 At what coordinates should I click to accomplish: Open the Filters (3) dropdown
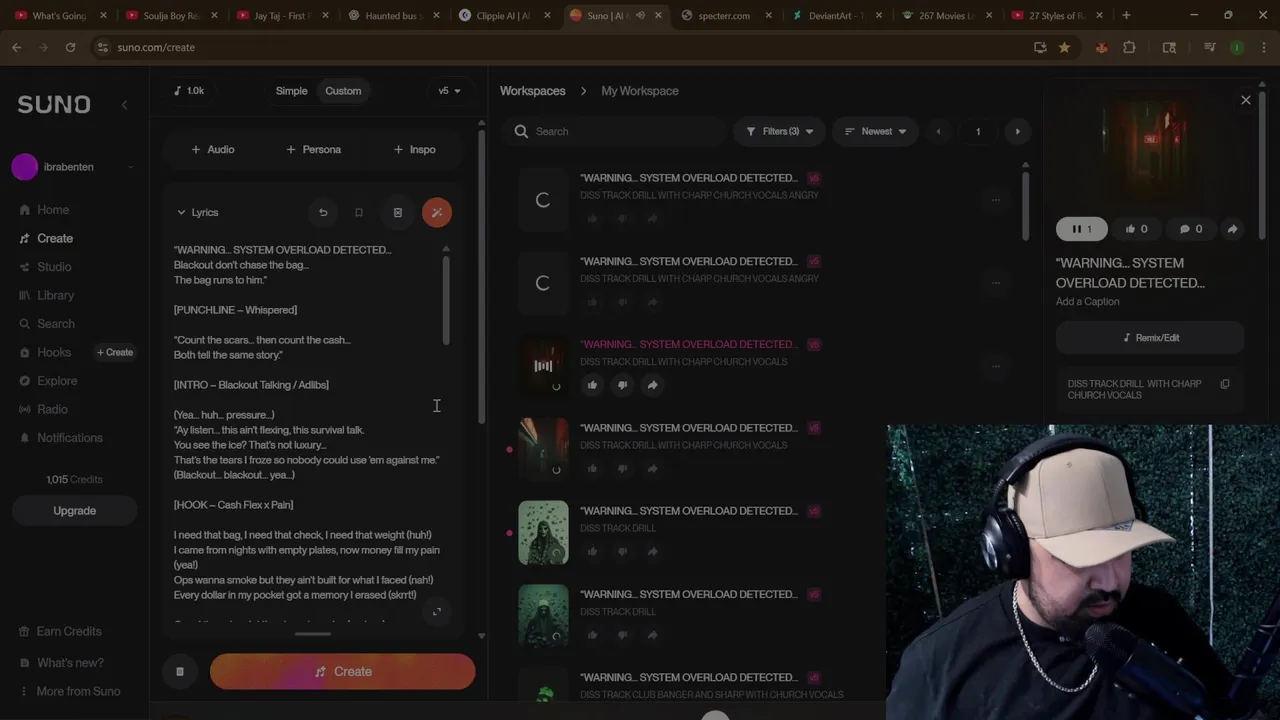click(x=780, y=131)
